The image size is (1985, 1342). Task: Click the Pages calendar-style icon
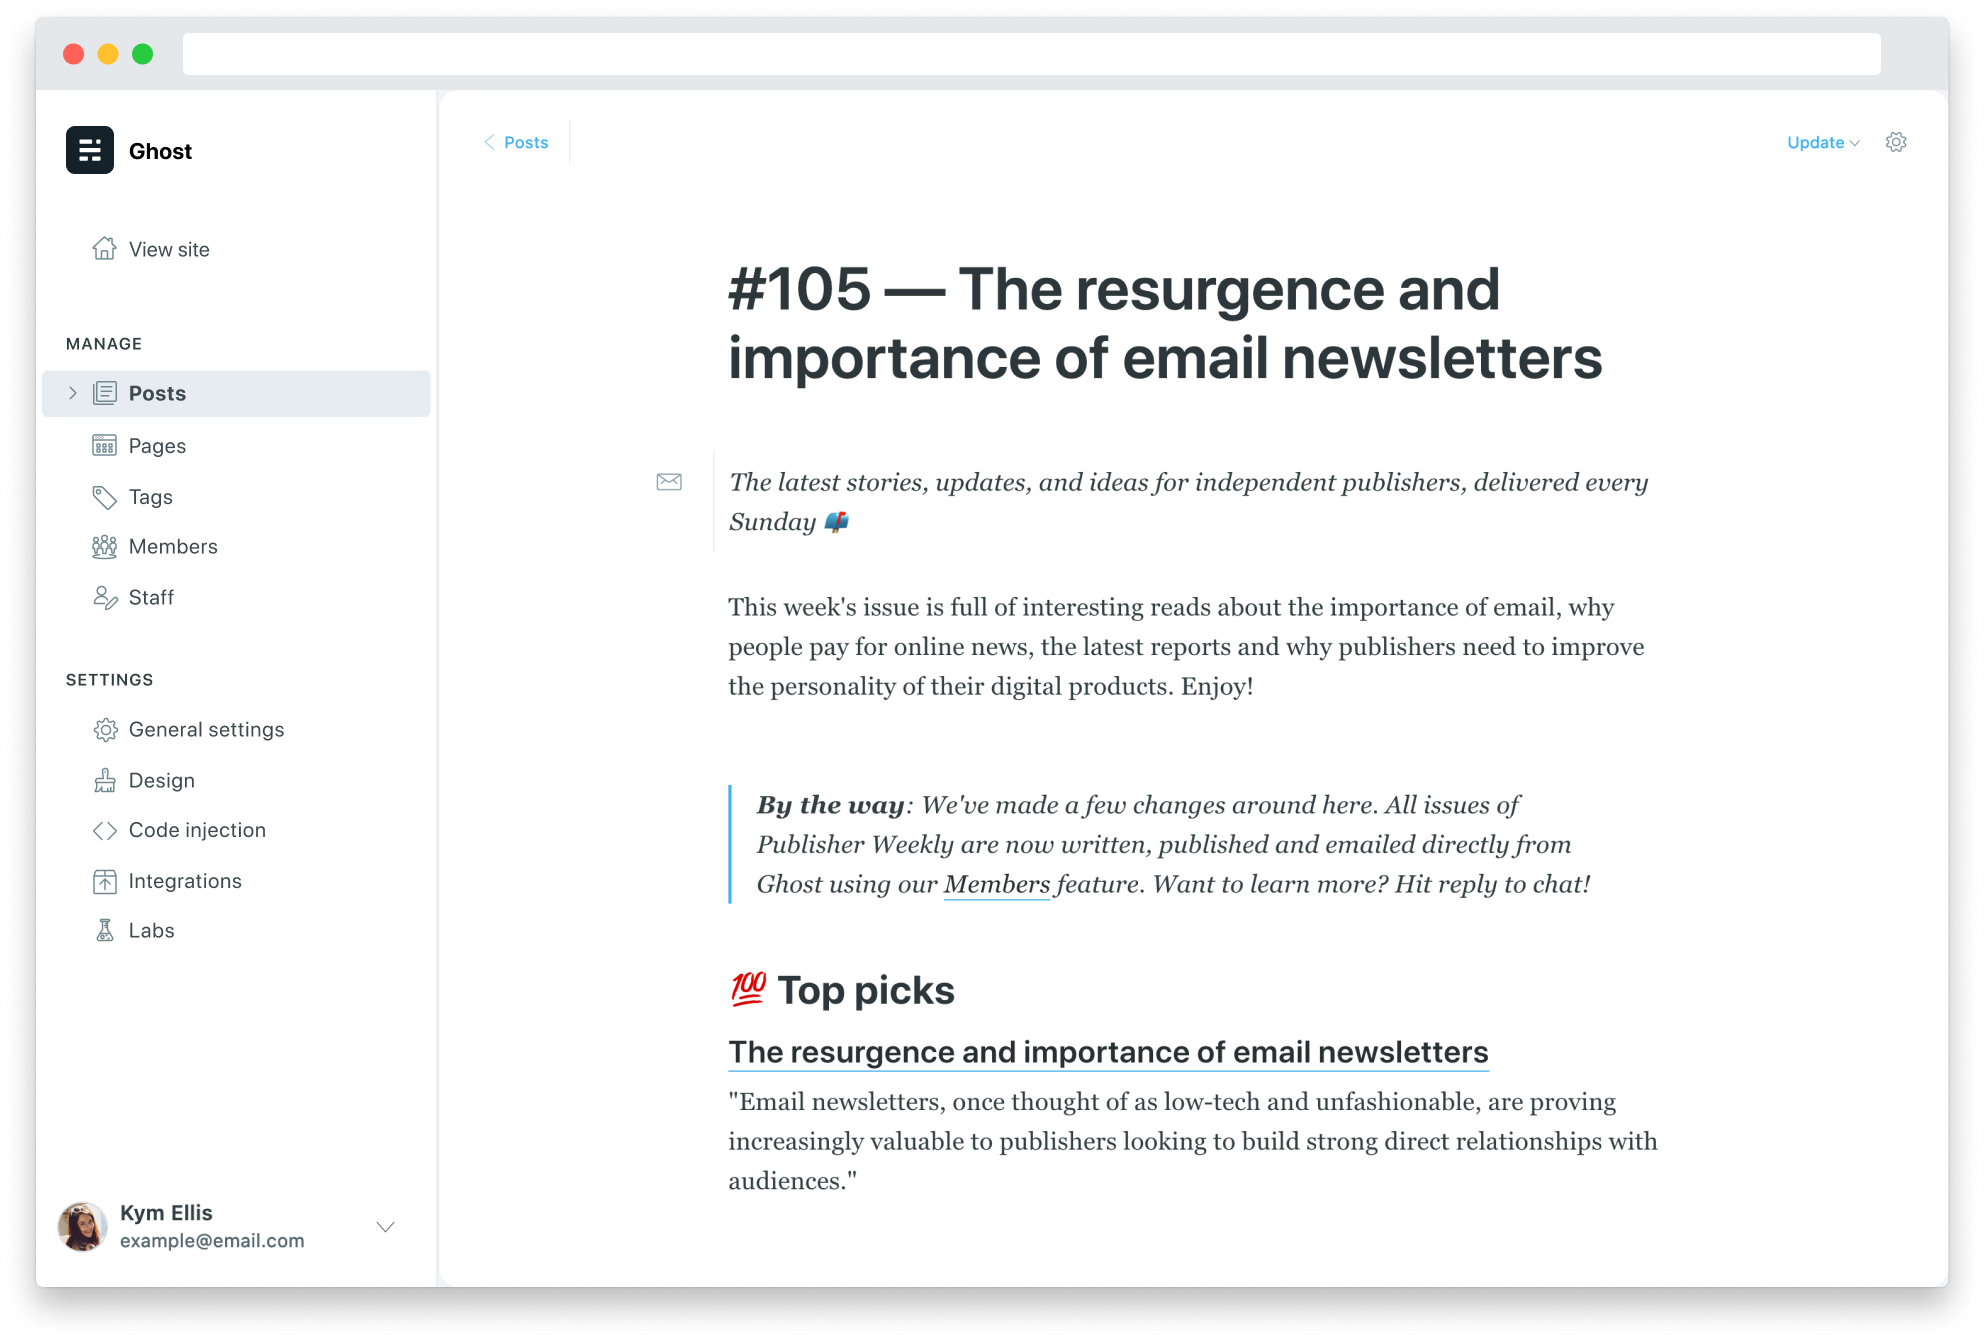point(104,446)
